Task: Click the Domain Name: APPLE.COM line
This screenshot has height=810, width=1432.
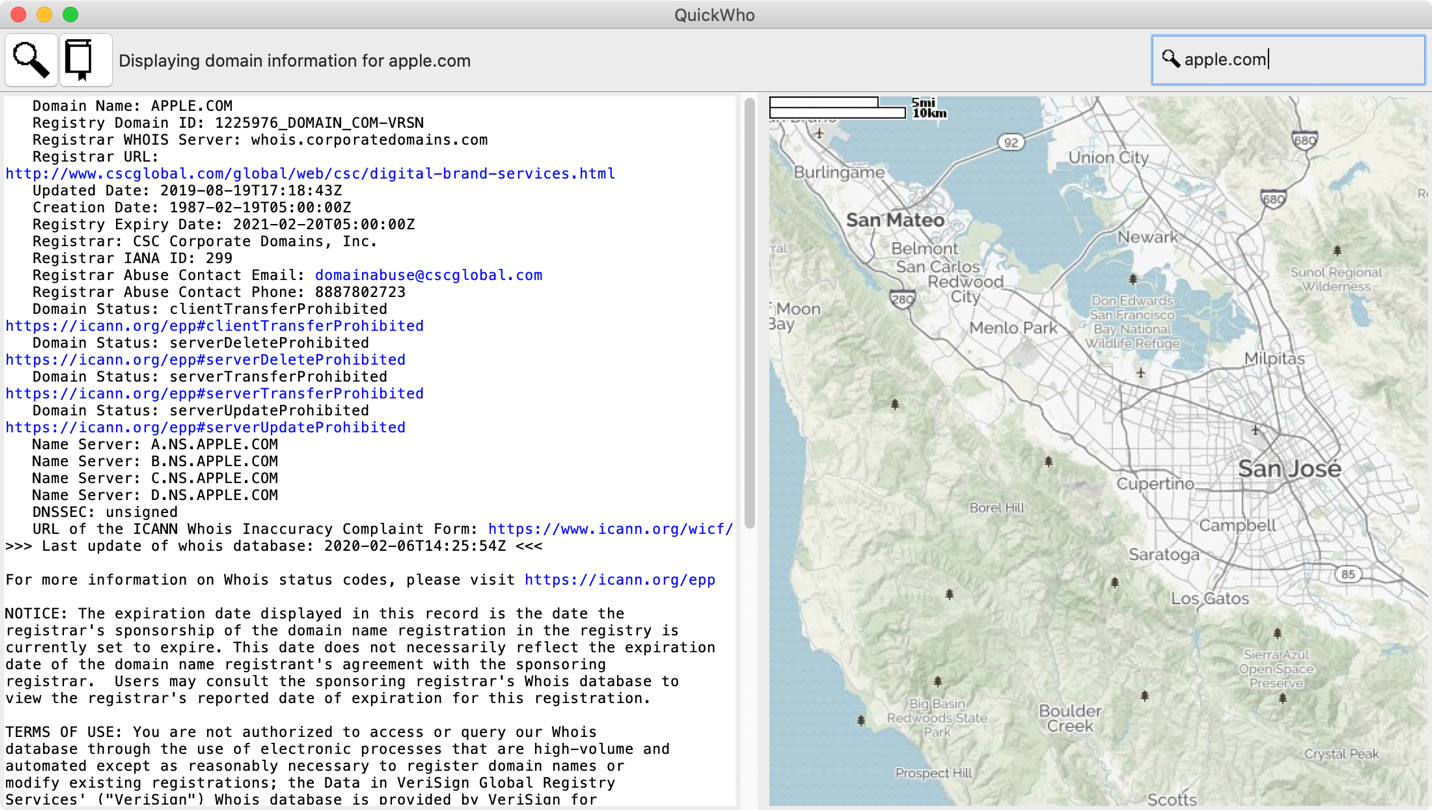Action: tap(132, 106)
